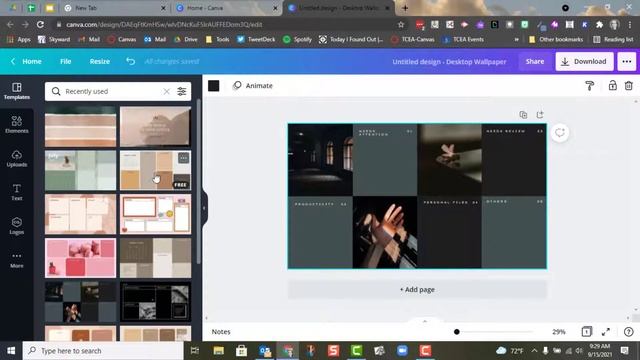Screen dimensions: 640x360
Task: Expand the page strip chevron above Notes
Action: (424, 321)
